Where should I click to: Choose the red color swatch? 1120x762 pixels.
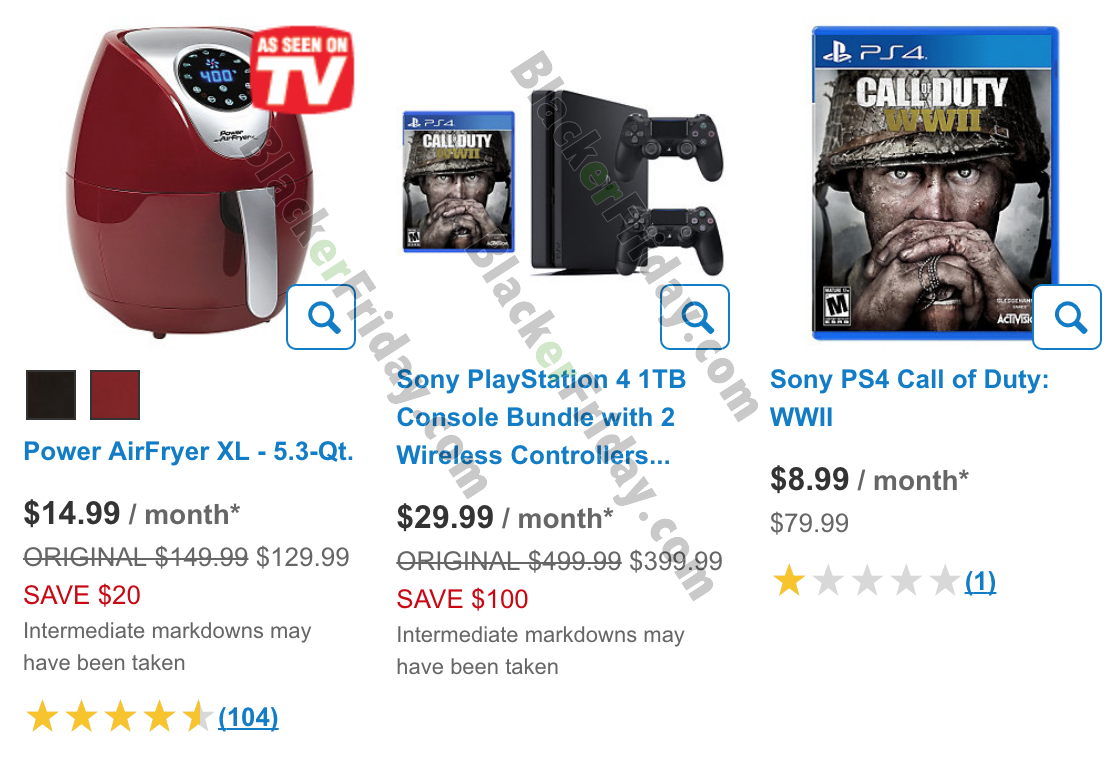click(115, 395)
